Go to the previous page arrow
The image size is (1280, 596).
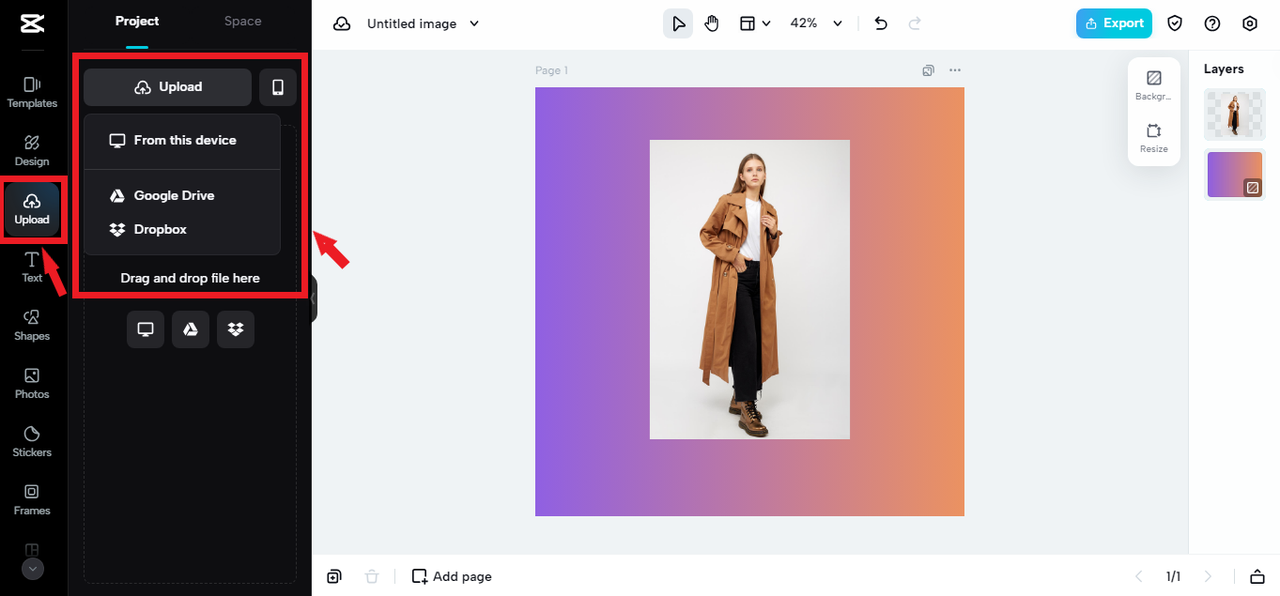coord(1138,577)
